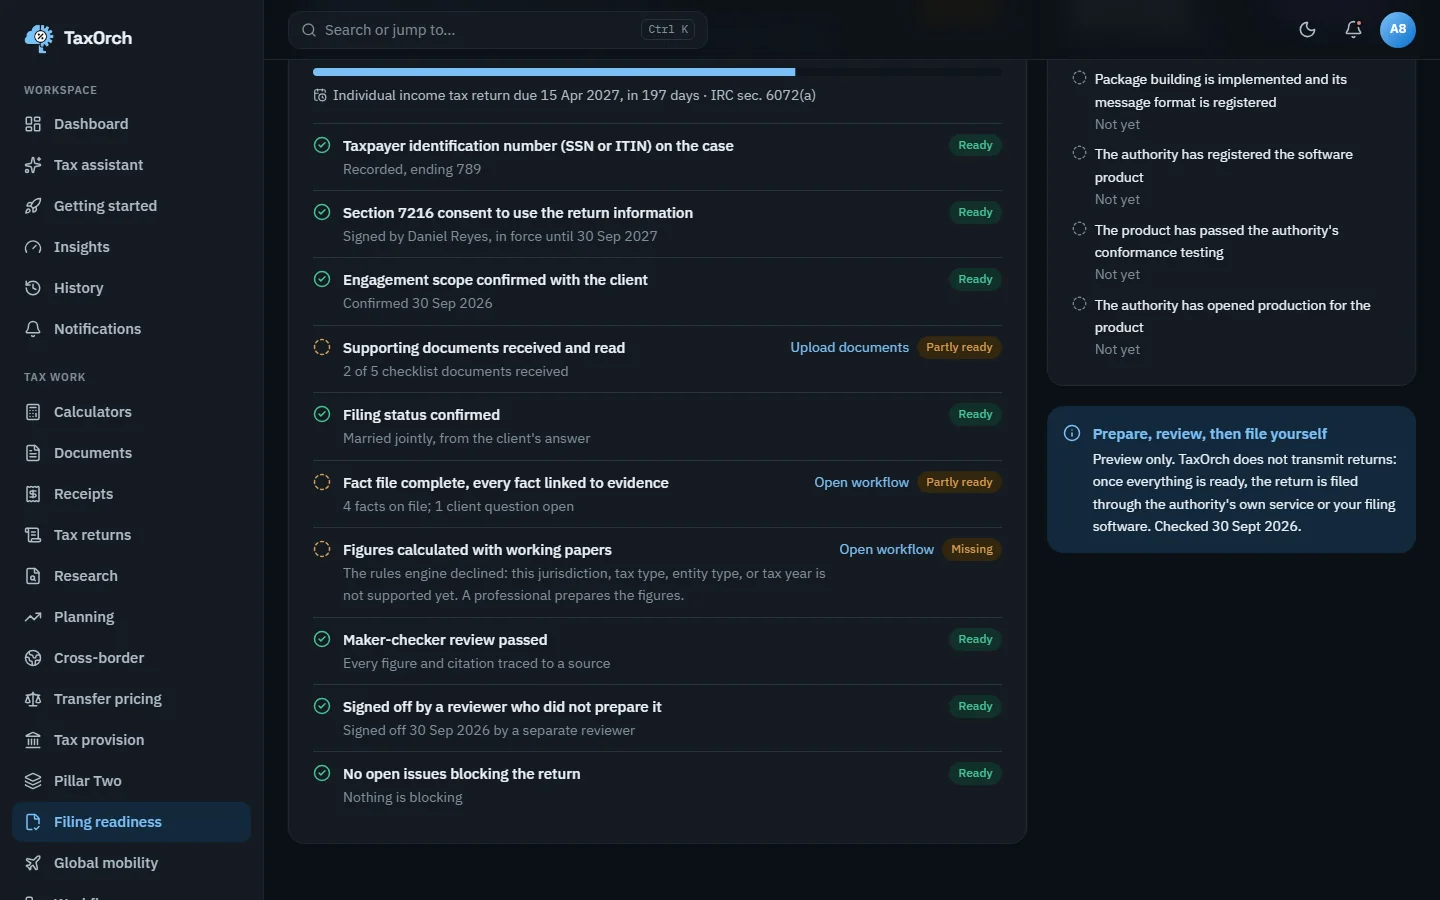Open workflow for Fact file complete
The image size is (1440, 900).
[861, 482]
